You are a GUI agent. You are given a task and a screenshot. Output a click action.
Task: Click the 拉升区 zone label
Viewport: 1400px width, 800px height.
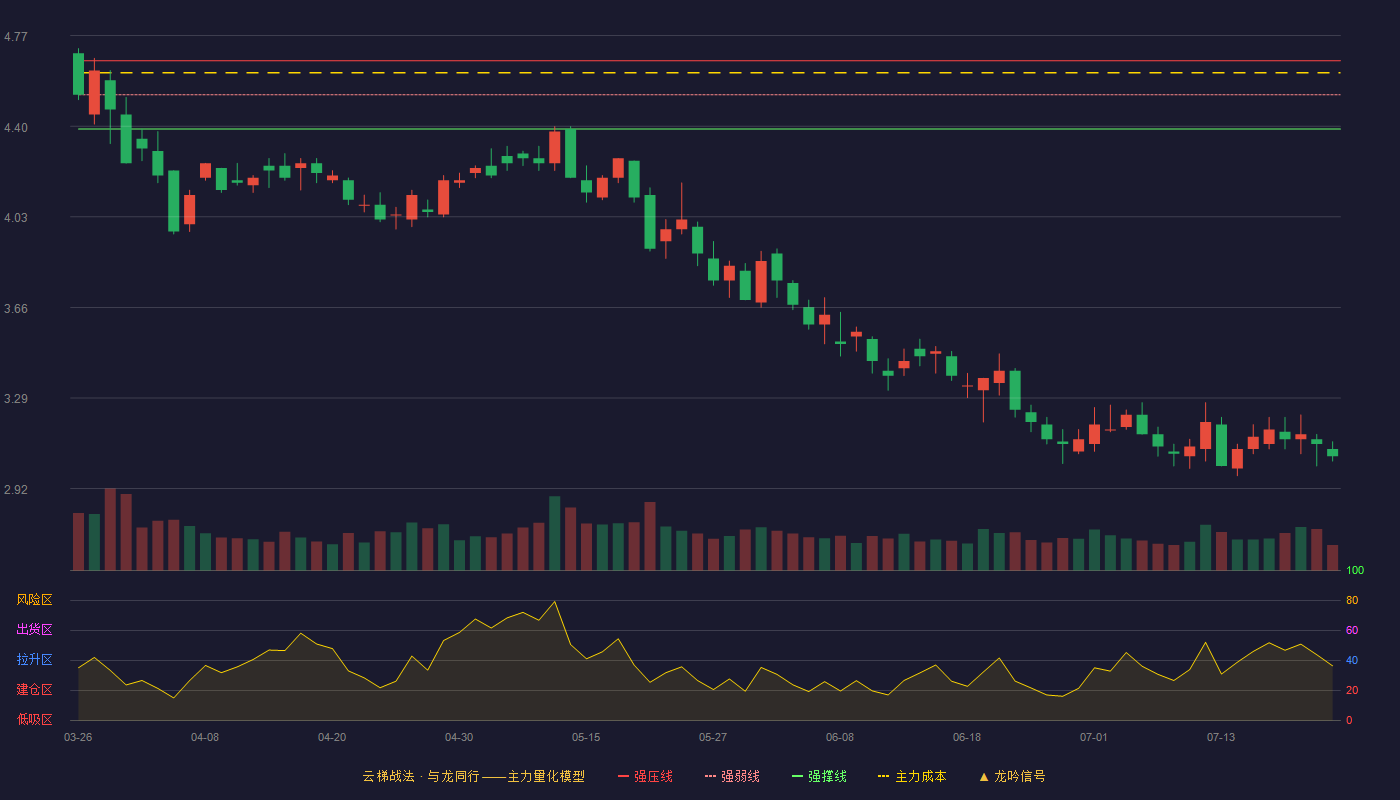pyautogui.click(x=34, y=660)
